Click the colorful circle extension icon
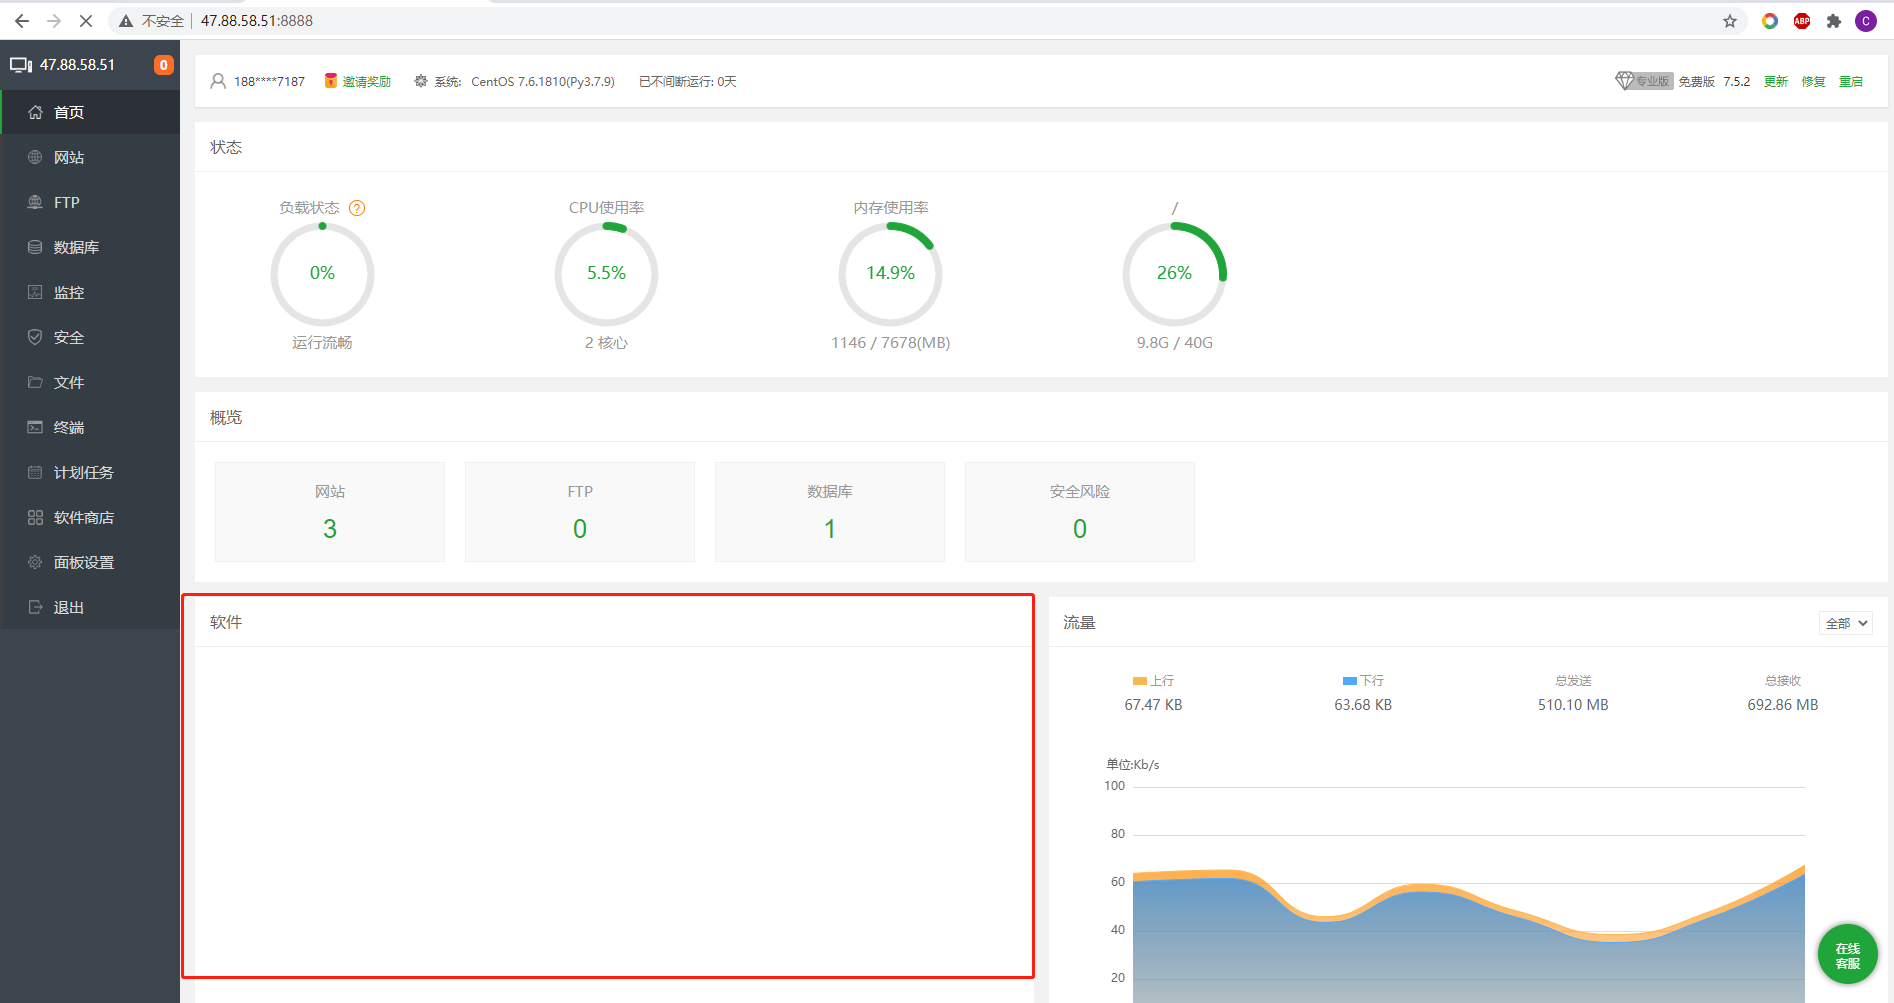Image resolution: width=1894 pixels, height=1003 pixels. point(1770,21)
